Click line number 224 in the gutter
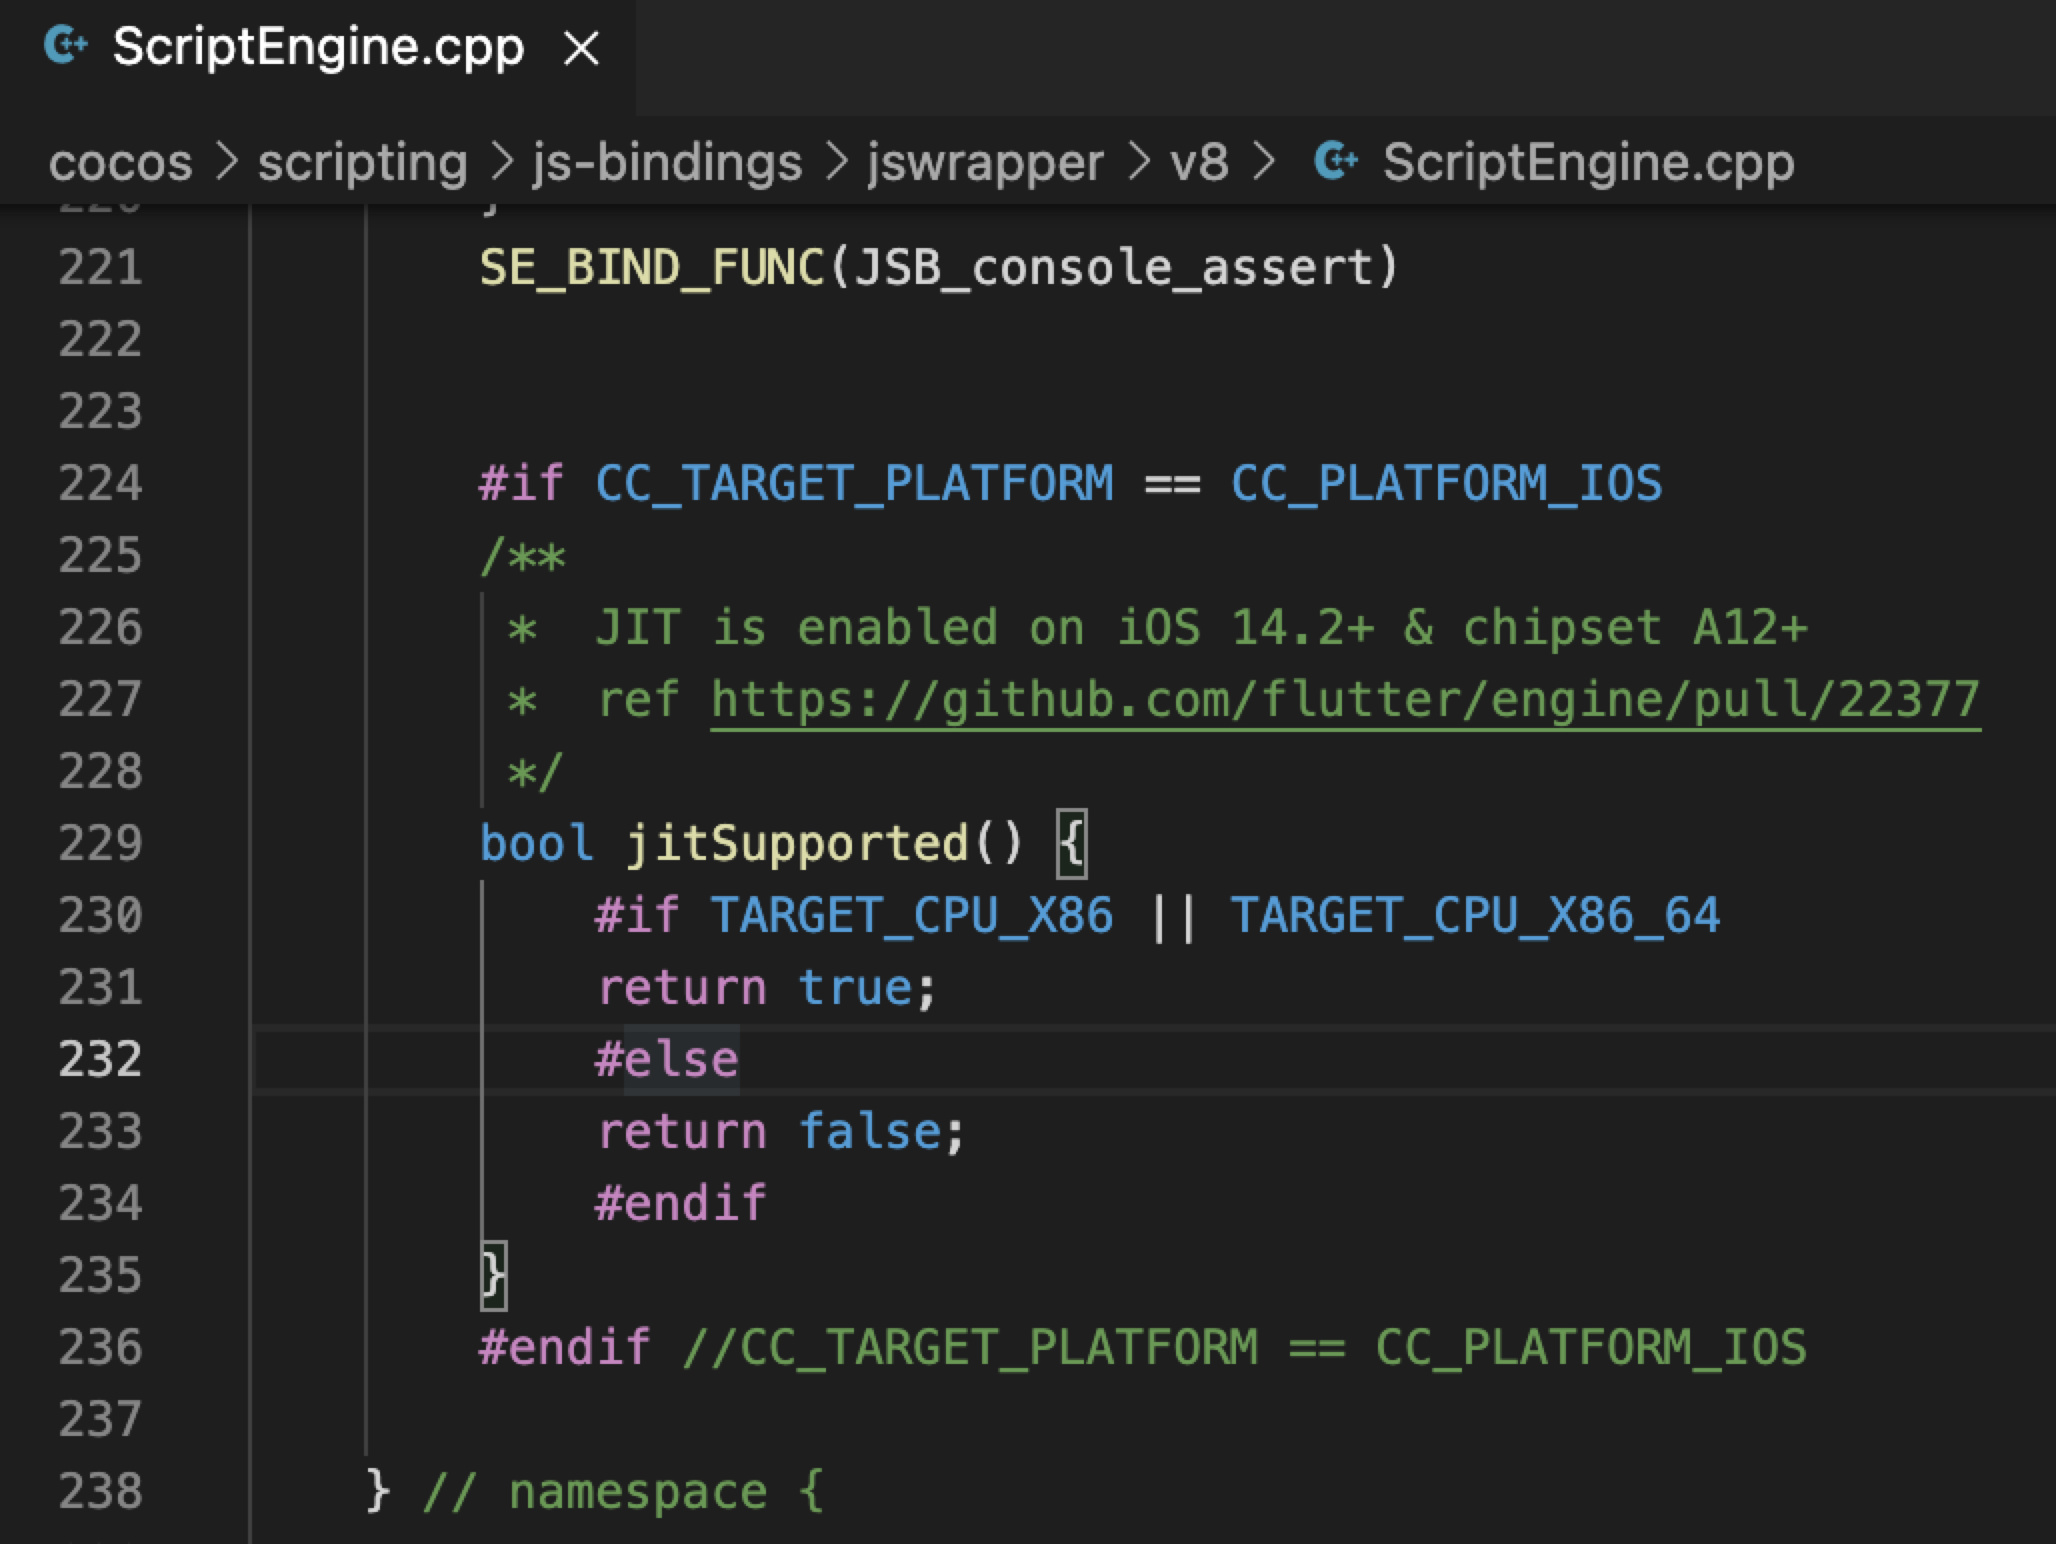Viewport: 2056px width, 1544px height. tap(100, 483)
